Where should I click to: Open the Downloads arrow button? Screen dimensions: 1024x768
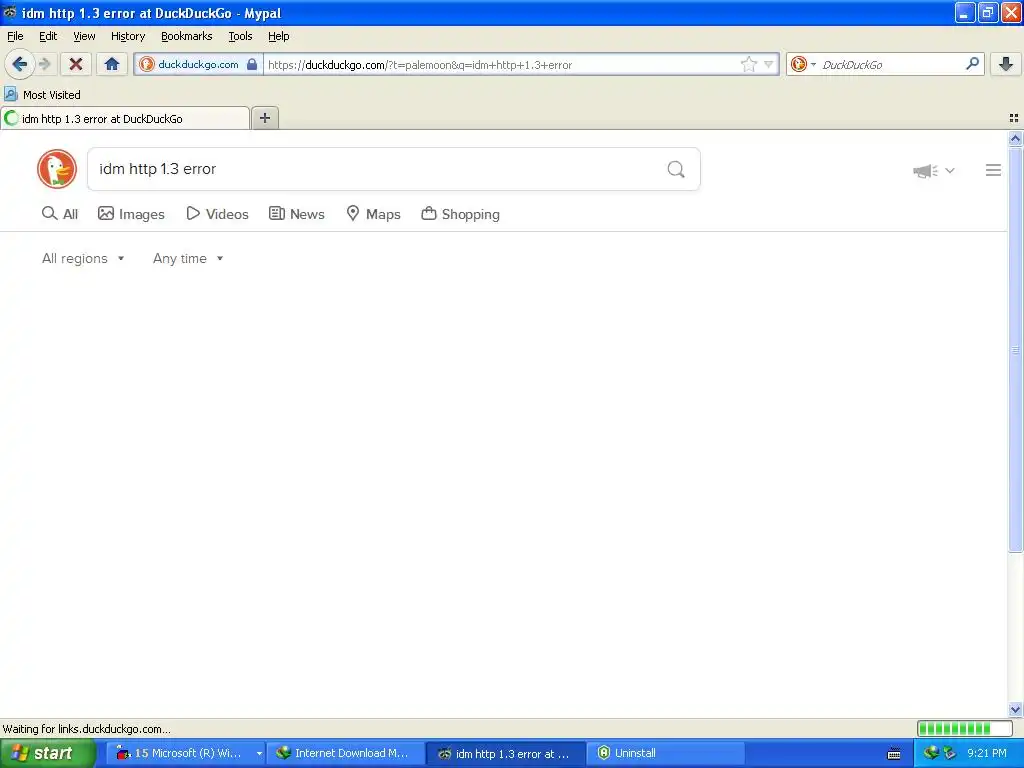(x=1006, y=64)
